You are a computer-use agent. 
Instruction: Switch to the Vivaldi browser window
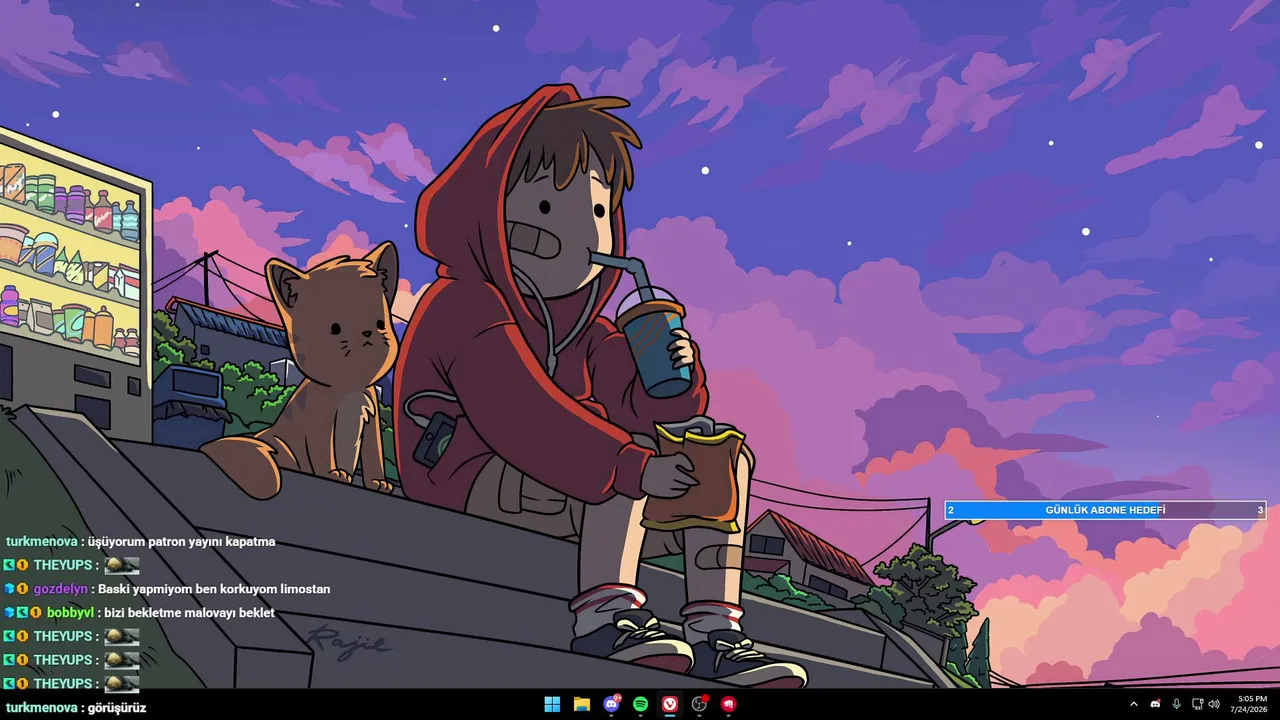[670, 704]
